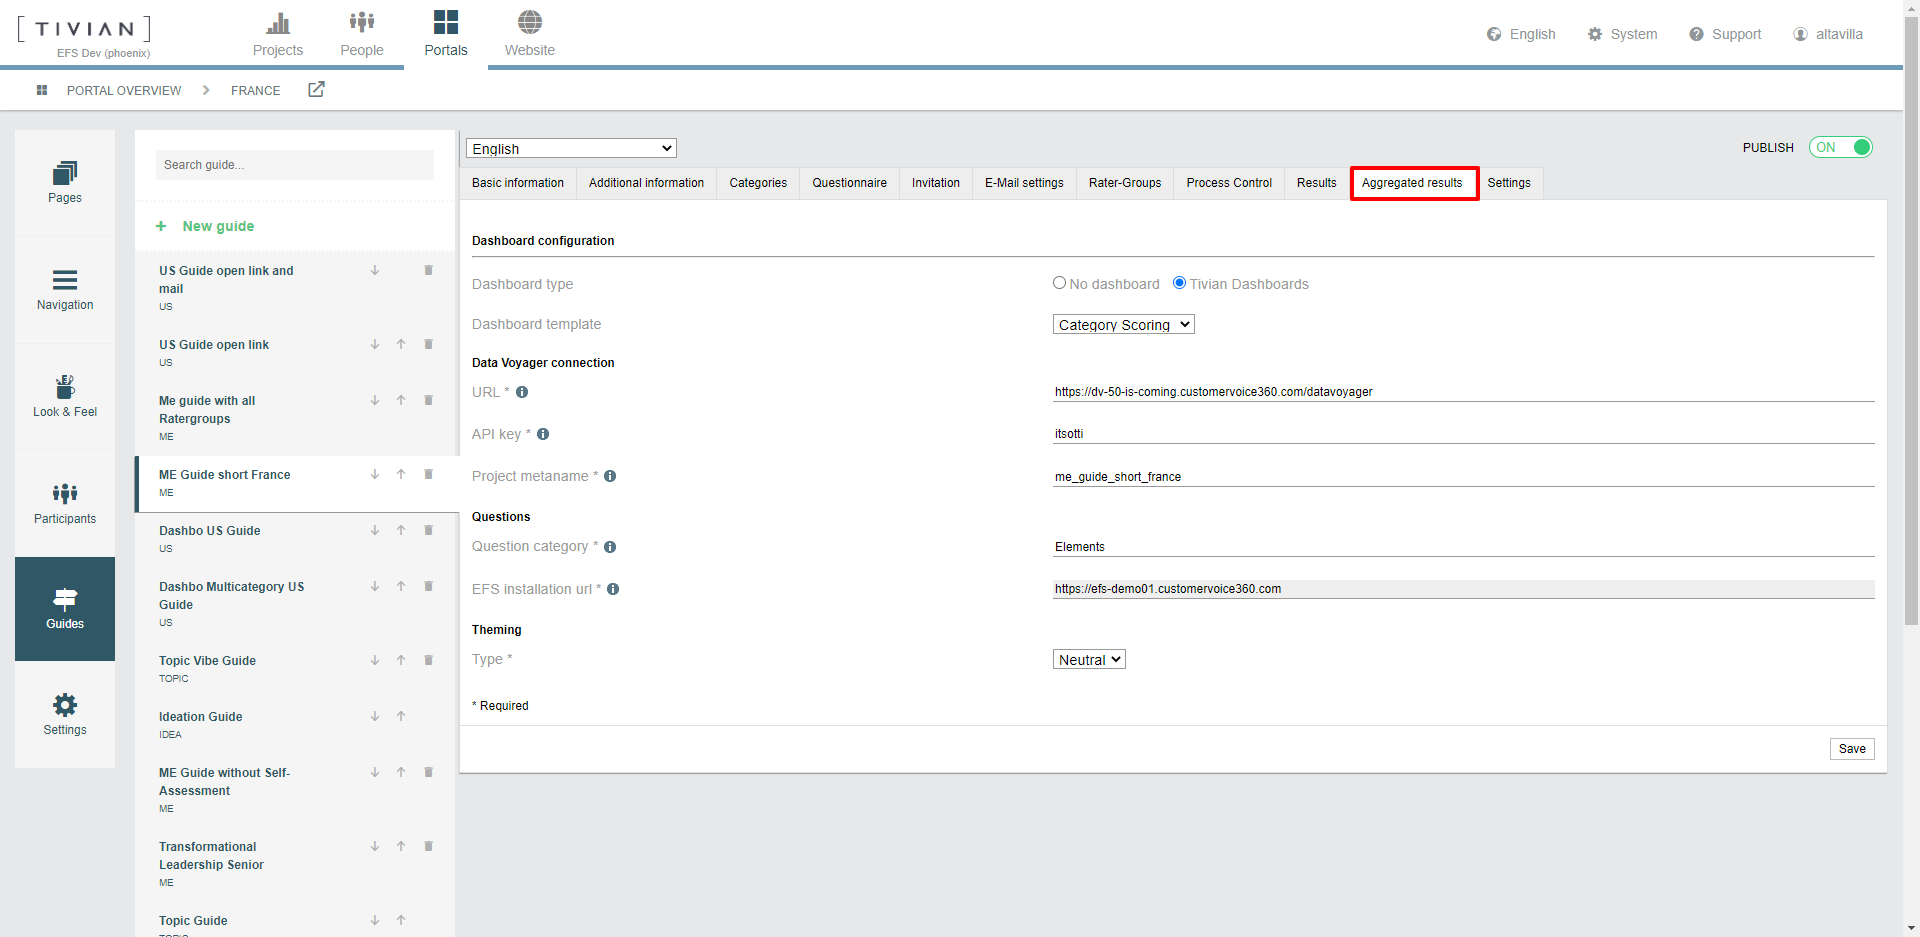Switch to the Basic information tab
1920x937 pixels.
[x=518, y=183]
